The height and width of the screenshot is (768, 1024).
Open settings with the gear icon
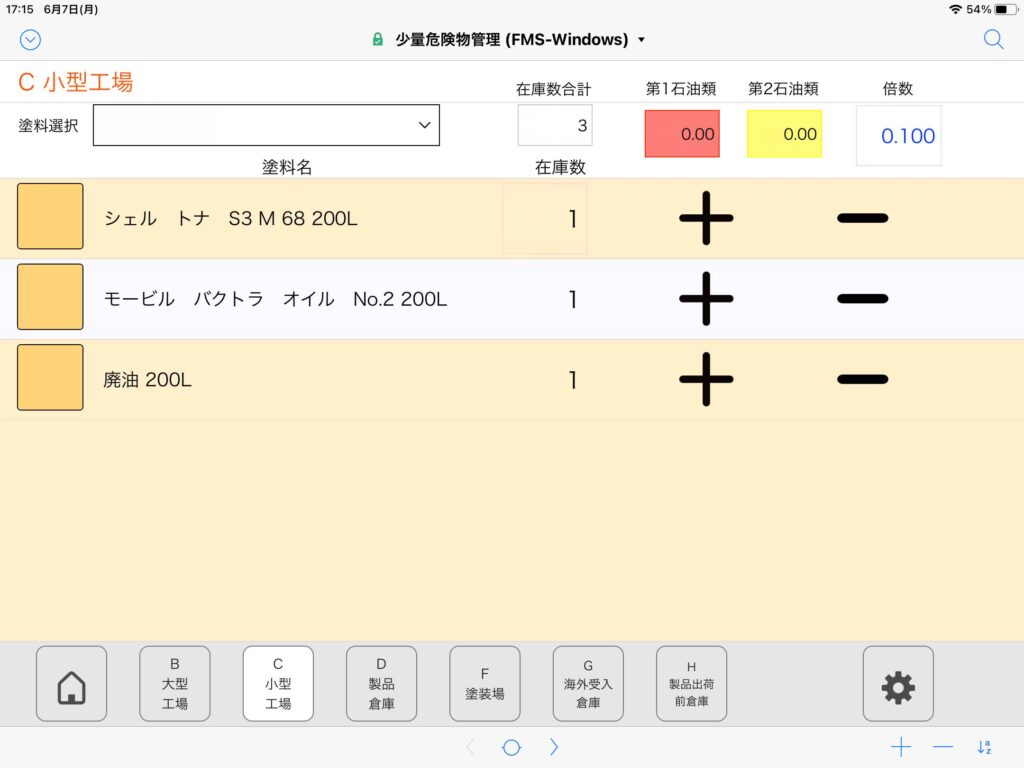(897, 684)
